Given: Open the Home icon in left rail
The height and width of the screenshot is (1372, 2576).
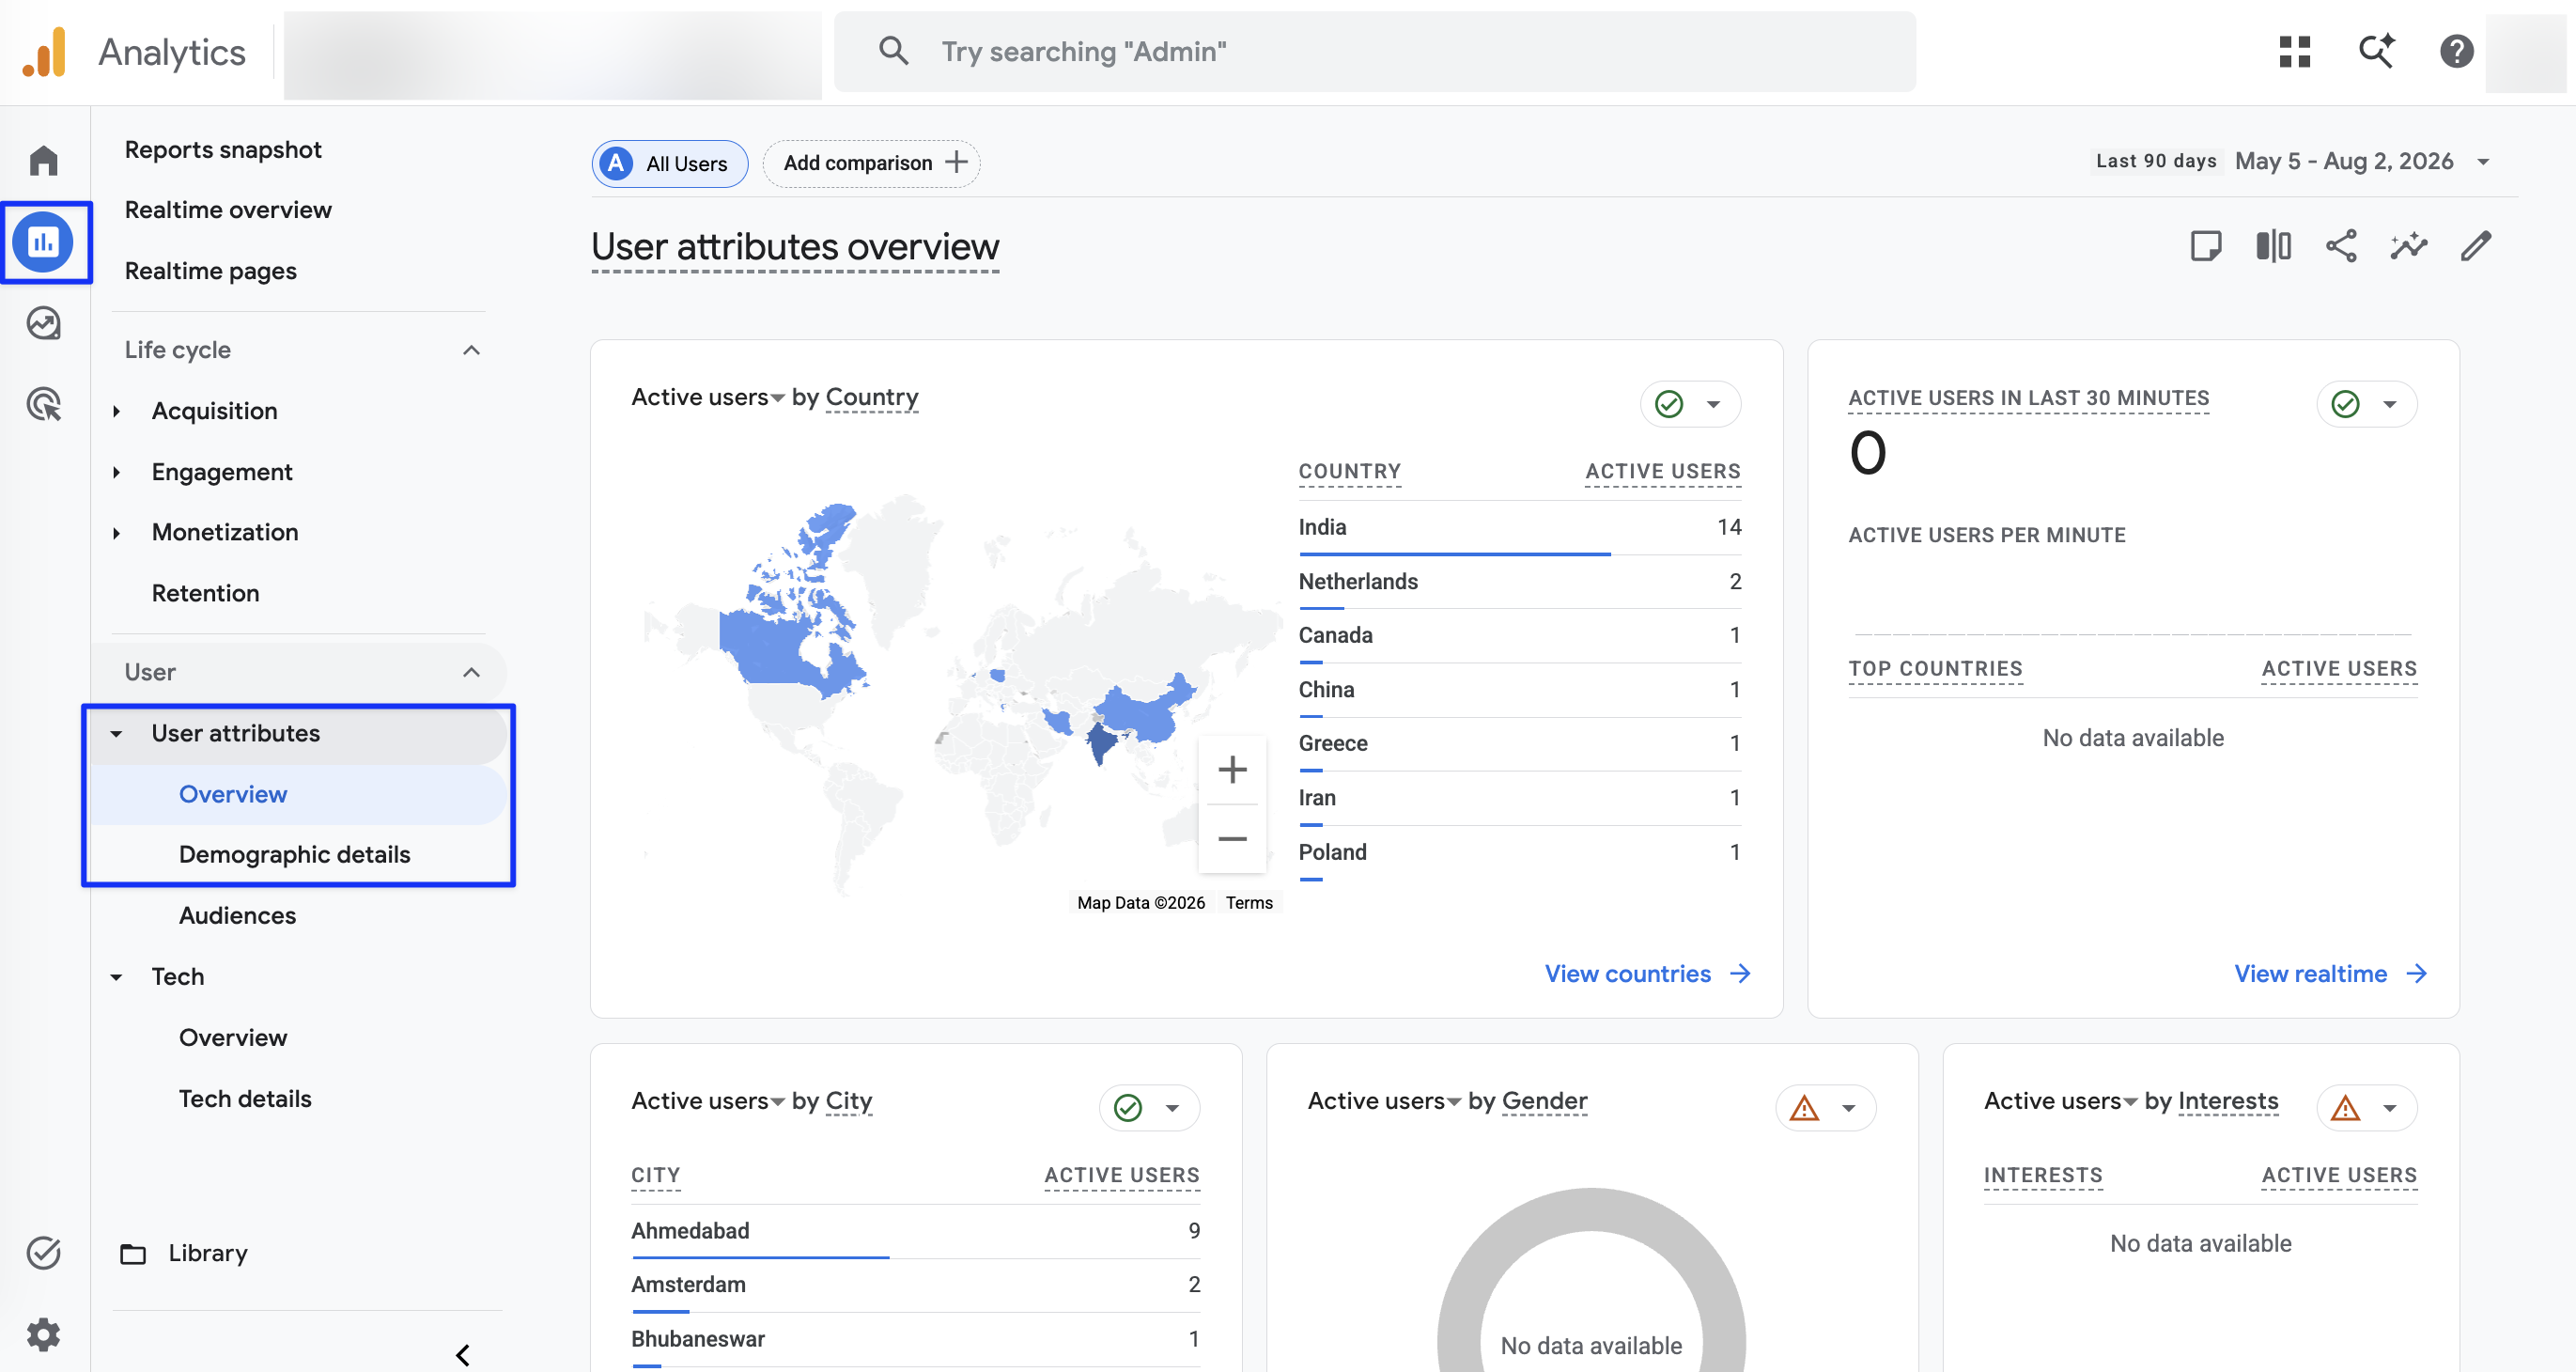Looking at the screenshot, I should click(x=44, y=160).
